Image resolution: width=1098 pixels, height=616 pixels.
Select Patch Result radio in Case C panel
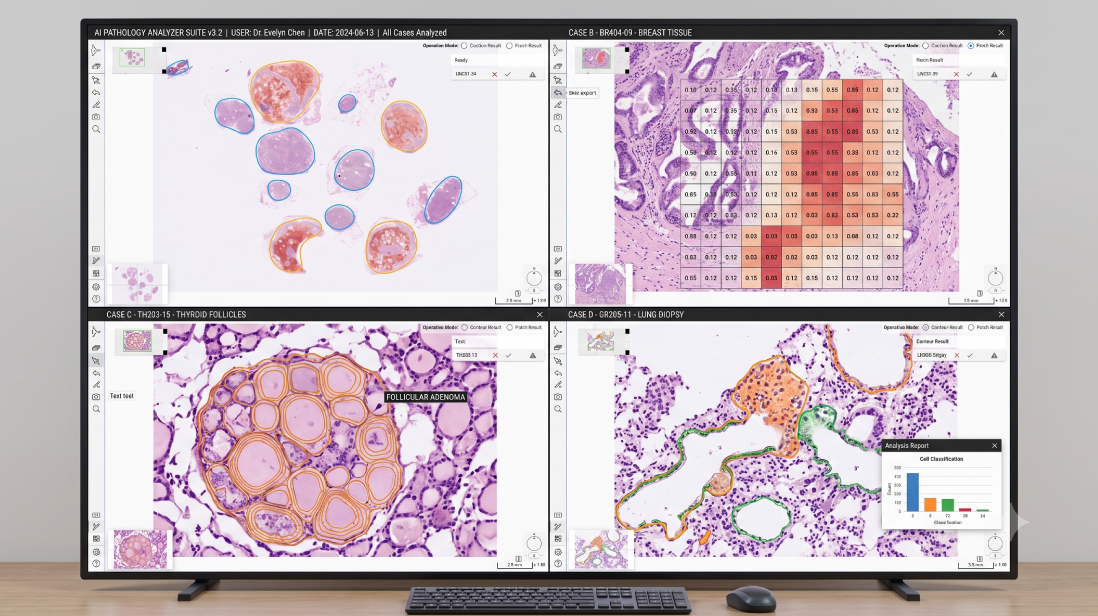pyautogui.click(x=510, y=328)
